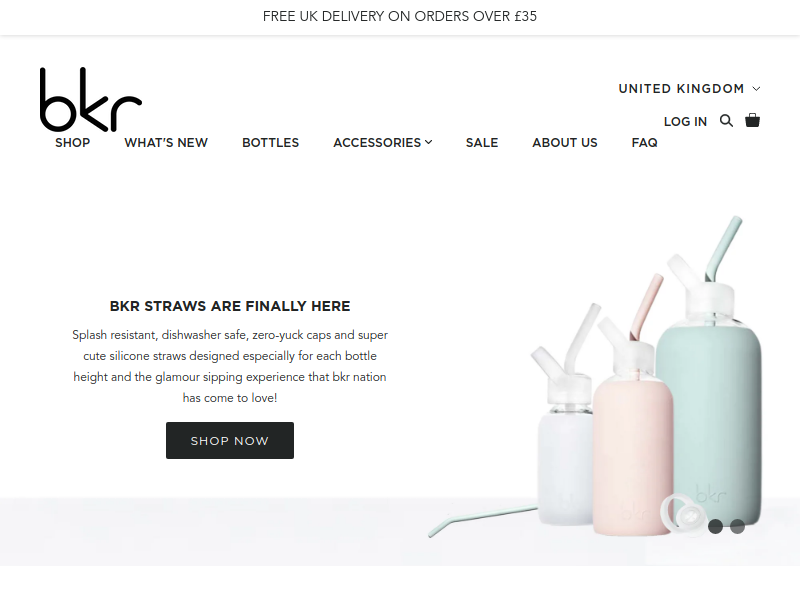Image resolution: width=800 pixels, height=600 pixels.
Task: Open the shopping bag cart icon
Action: [x=753, y=120]
